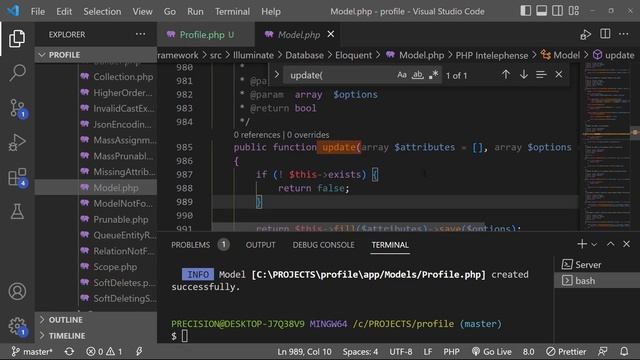Start Go Live server
Image resolution: width=640 pixels, height=360 pixels.
[491, 351]
